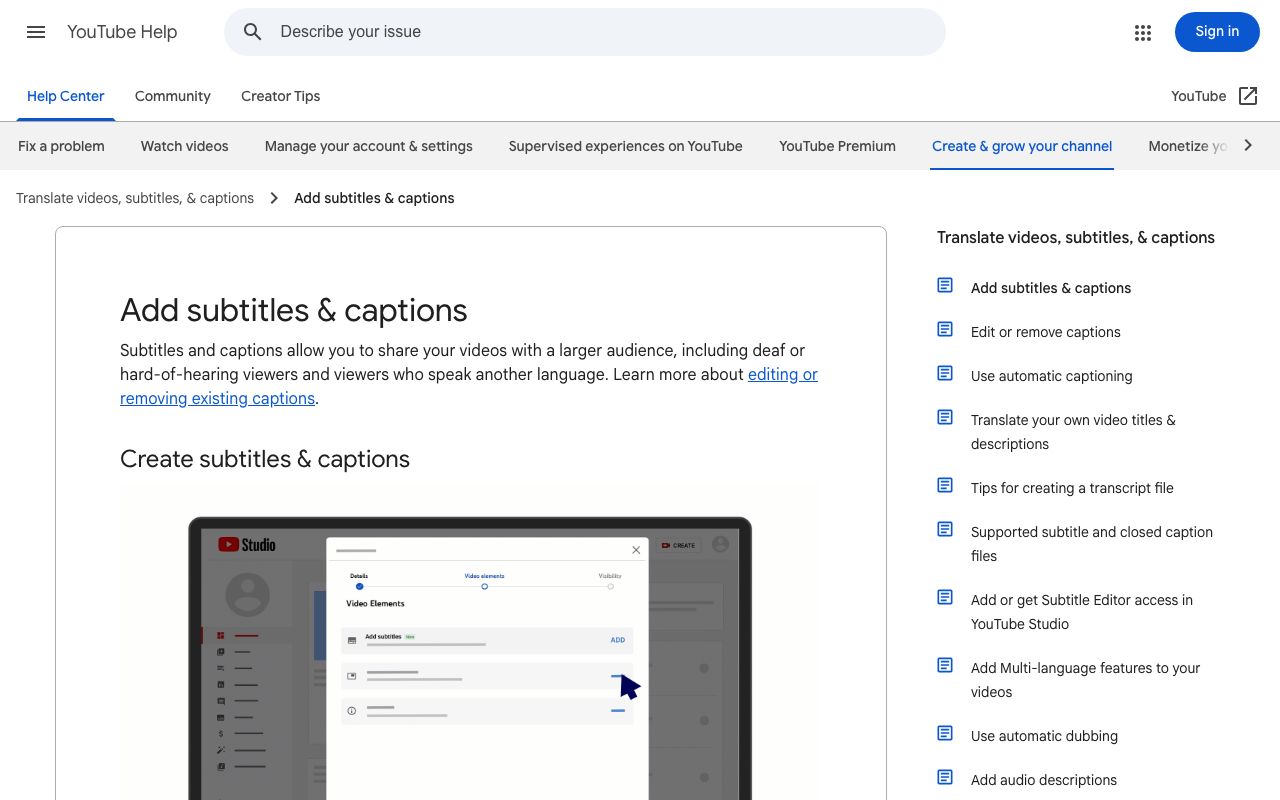Open the main hamburger menu

point(36,32)
